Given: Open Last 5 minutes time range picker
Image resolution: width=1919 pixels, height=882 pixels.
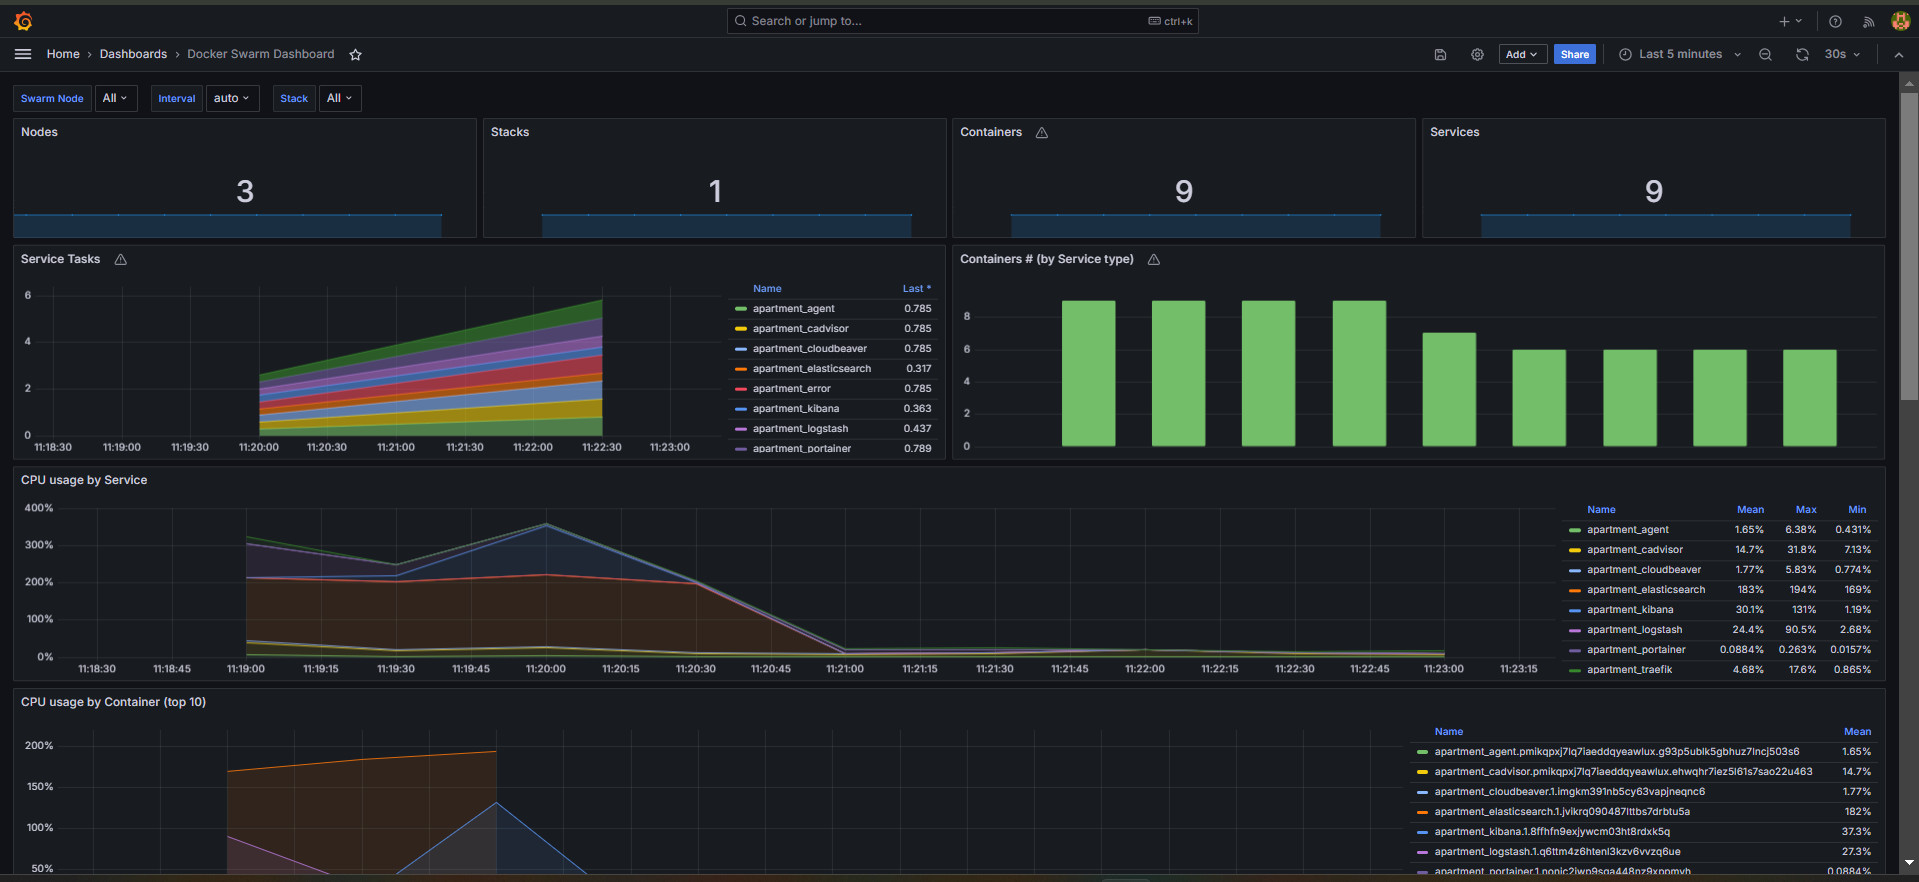Looking at the screenshot, I should coord(1680,54).
